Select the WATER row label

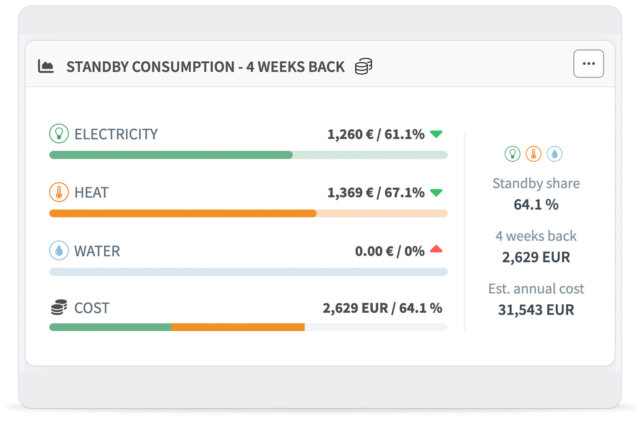tap(97, 251)
